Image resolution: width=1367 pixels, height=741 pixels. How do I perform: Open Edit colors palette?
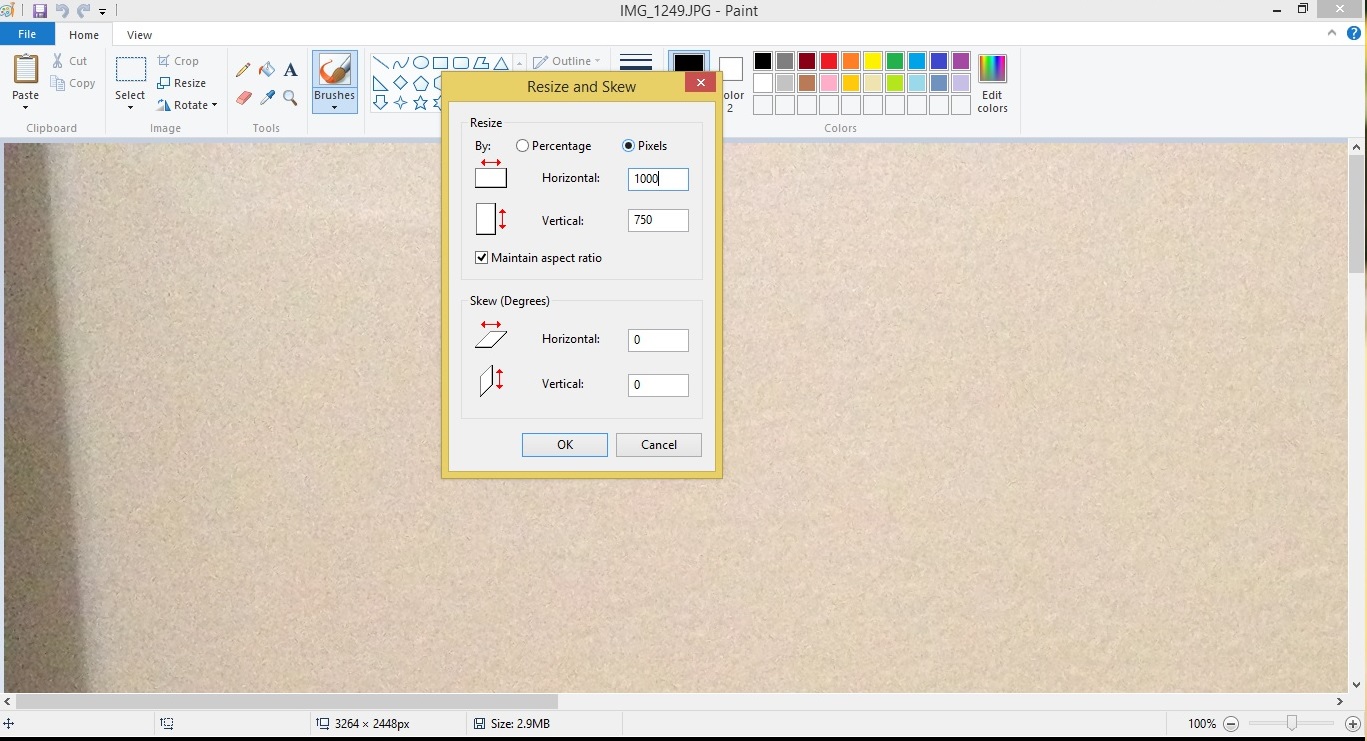tap(992, 84)
